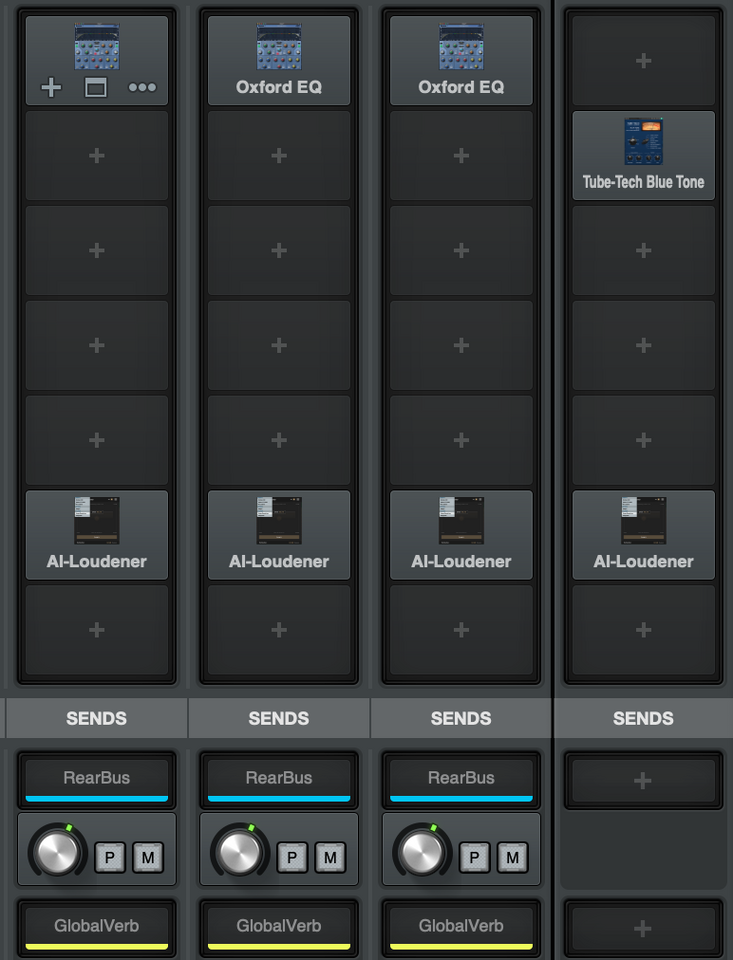This screenshot has width=733, height=960.
Task: Open the RearBus send selector on the first strip
Action: 97,780
